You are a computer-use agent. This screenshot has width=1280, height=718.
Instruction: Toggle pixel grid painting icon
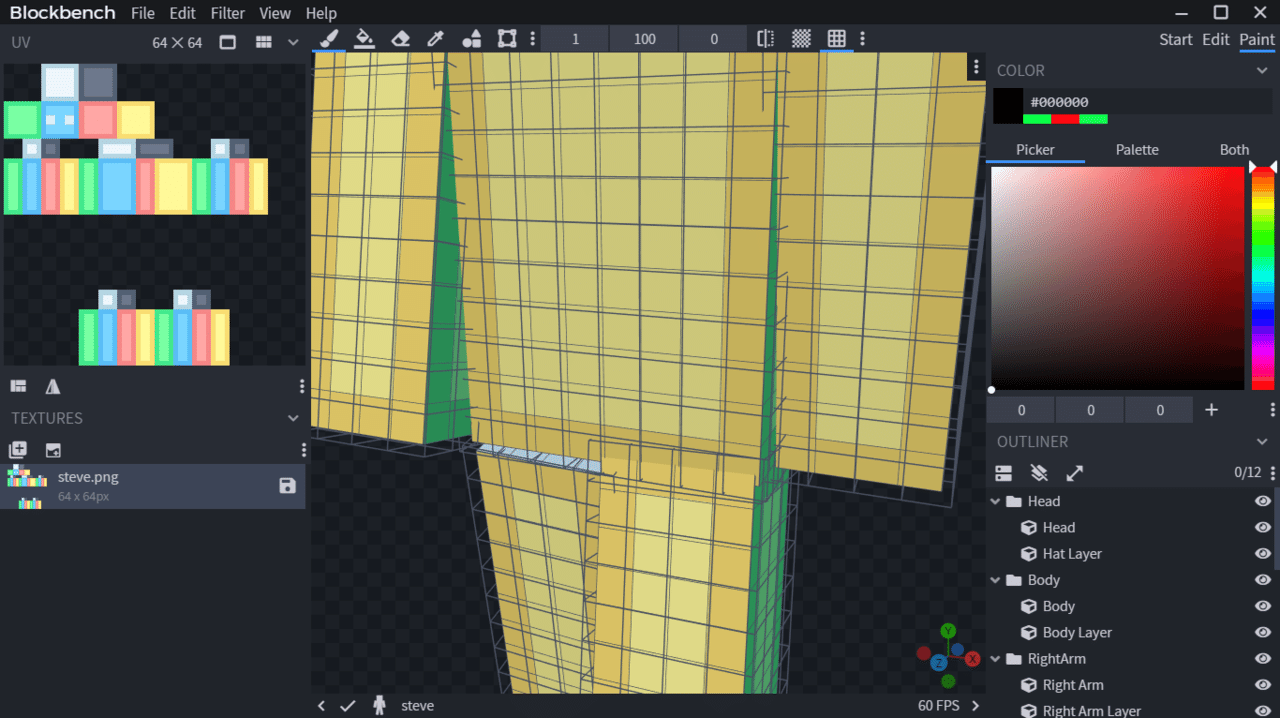[837, 39]
